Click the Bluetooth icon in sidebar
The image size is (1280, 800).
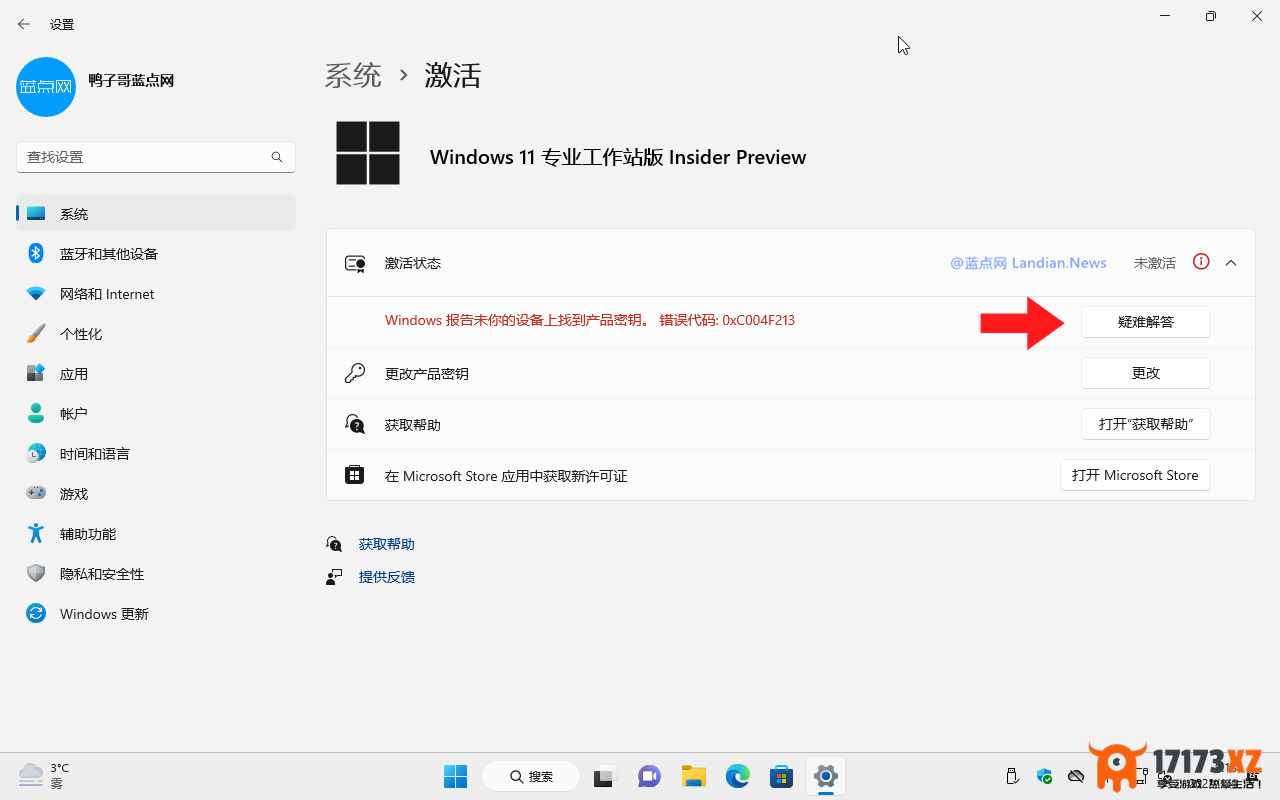(x=36, y=254)
